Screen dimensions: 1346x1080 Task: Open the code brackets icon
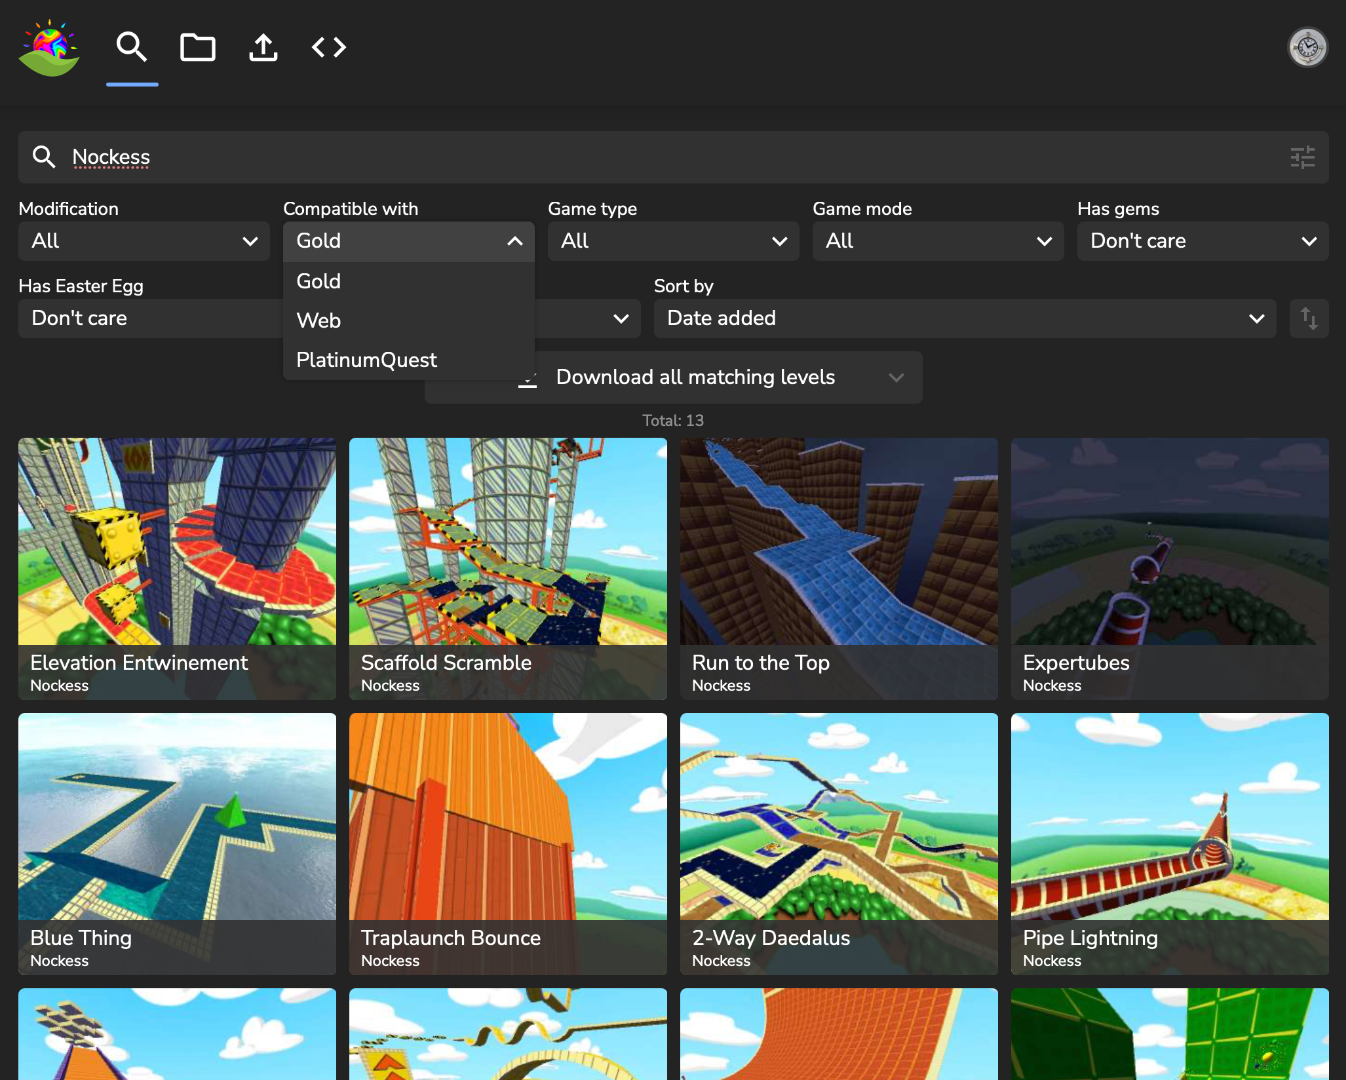(x=329, y=47)
